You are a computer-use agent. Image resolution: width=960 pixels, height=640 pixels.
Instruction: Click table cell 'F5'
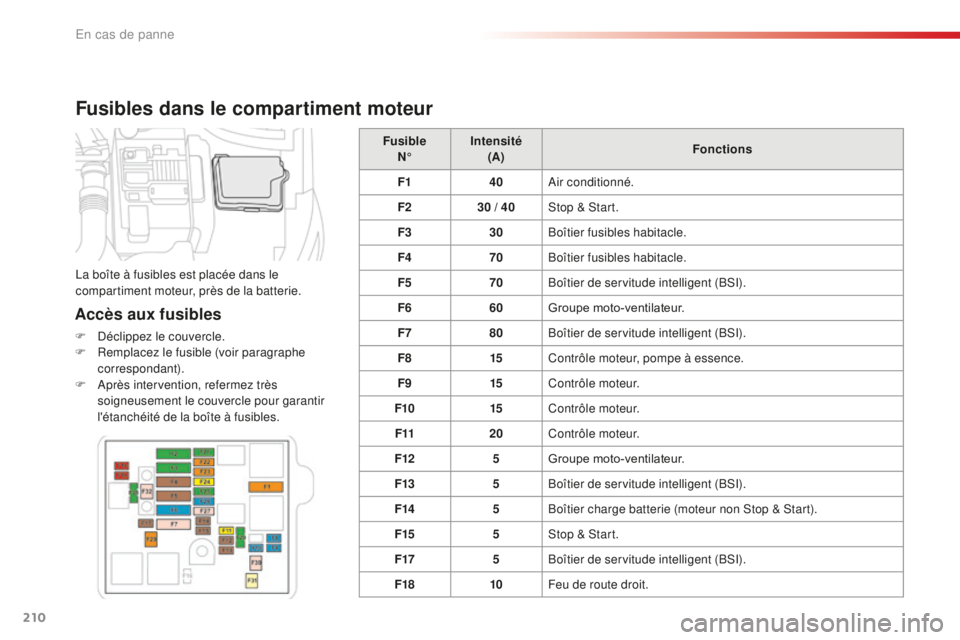(405, 282)
